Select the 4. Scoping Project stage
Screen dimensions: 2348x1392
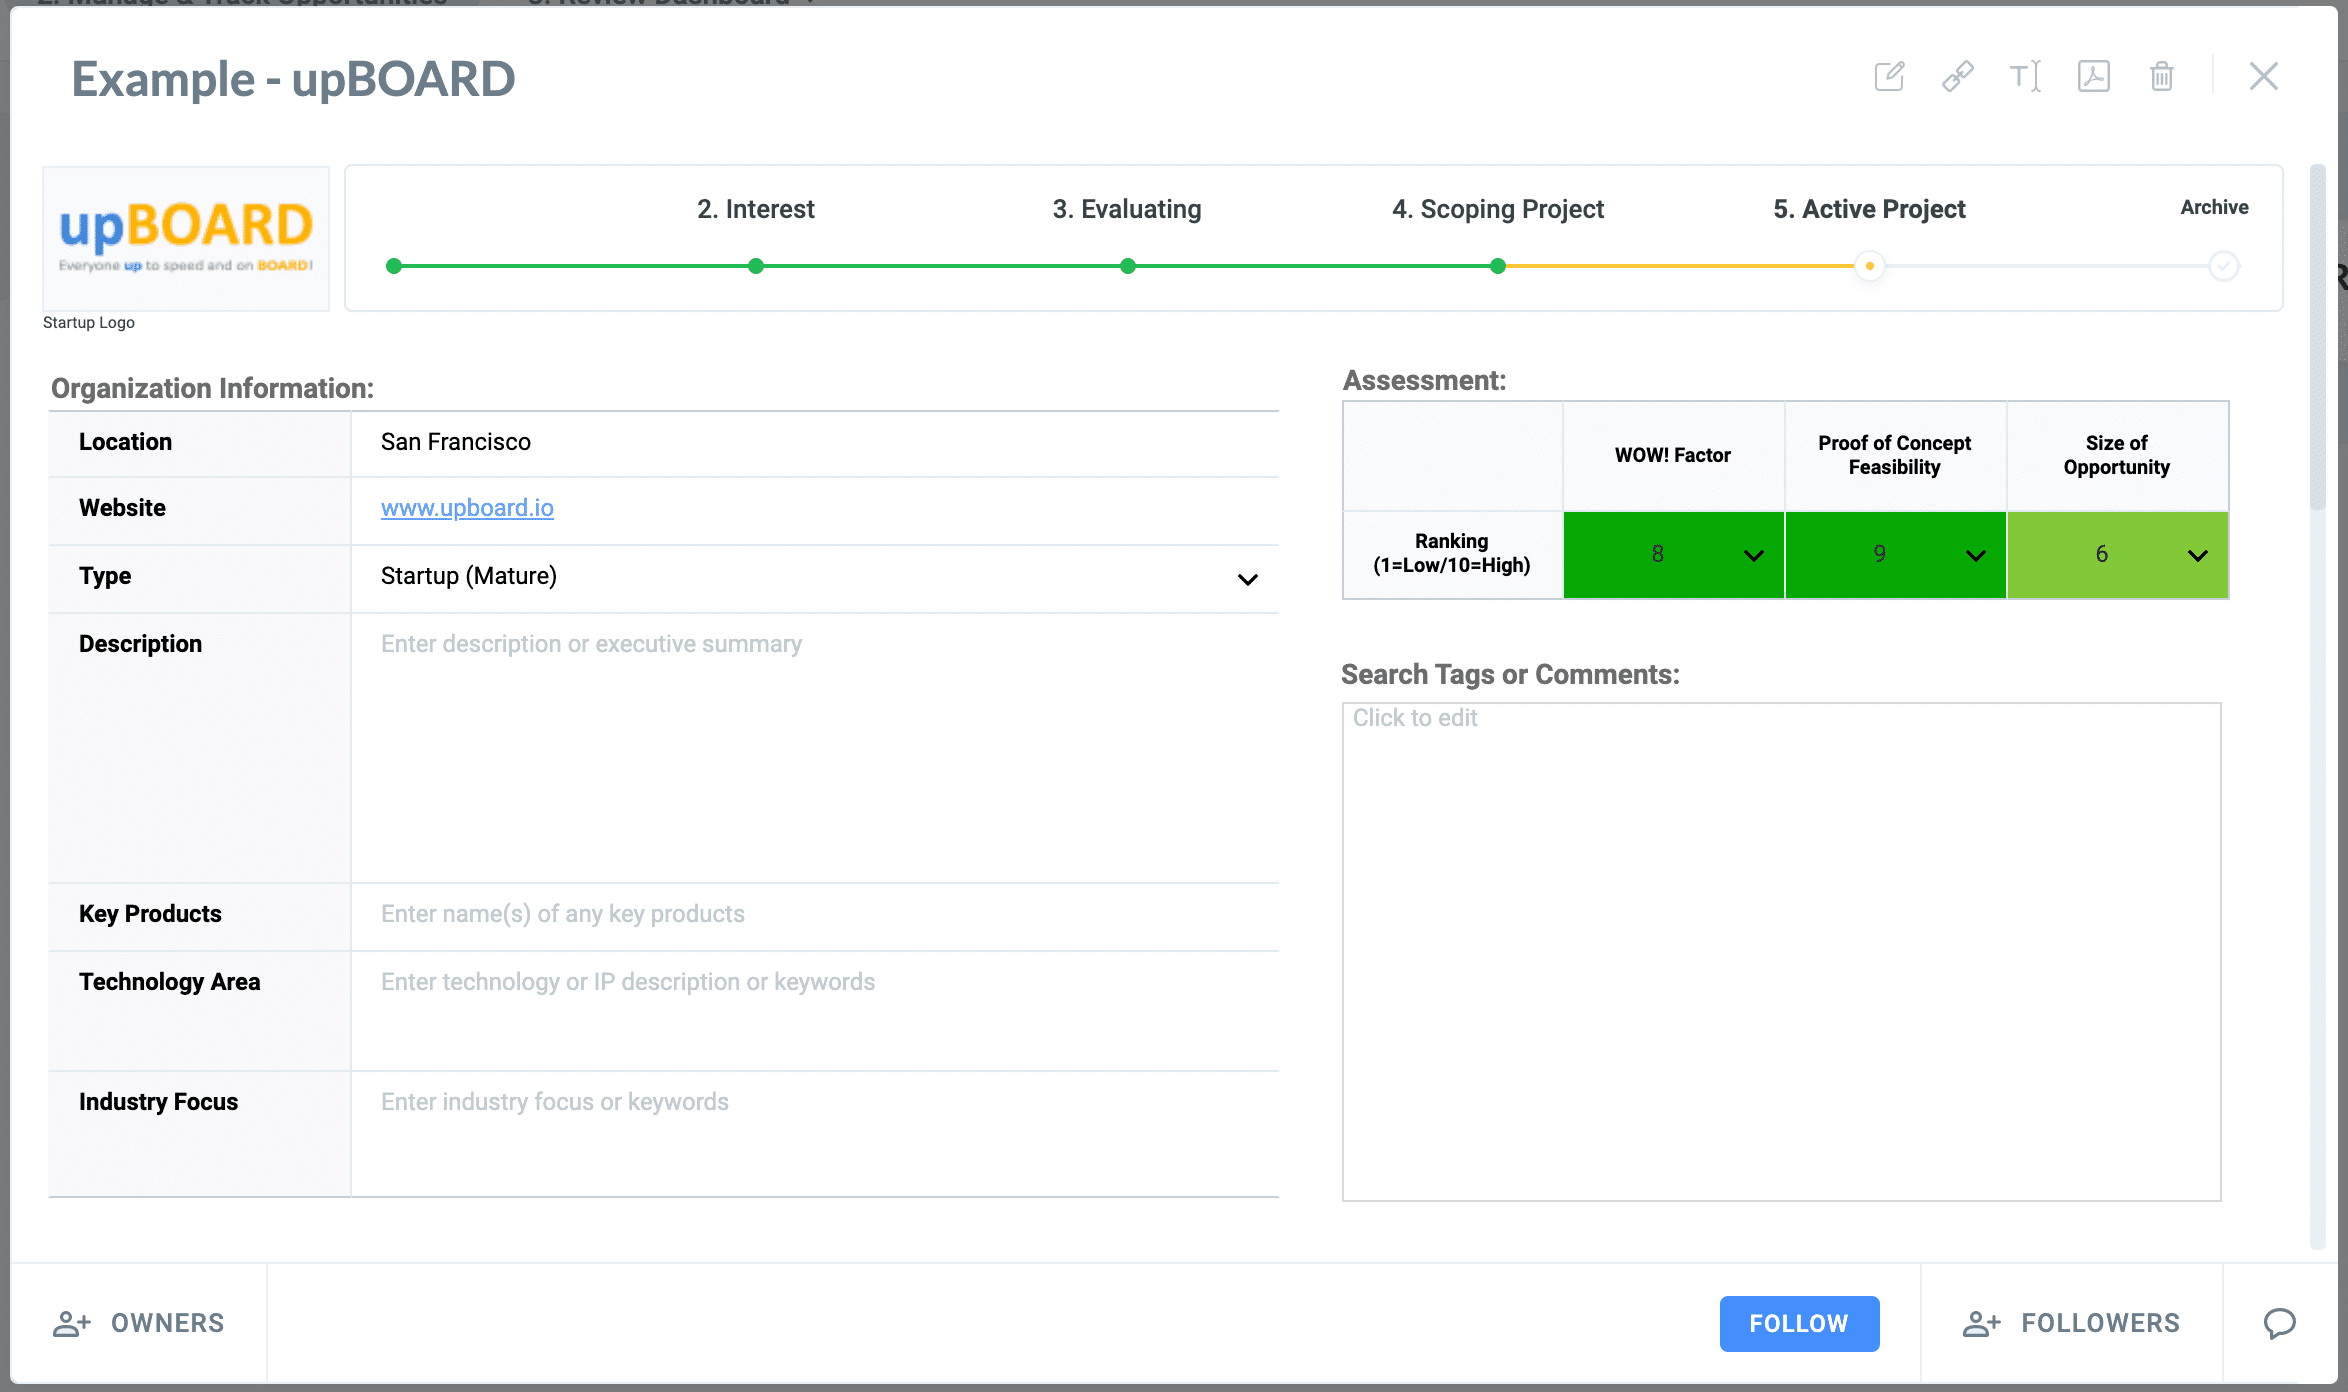1498,209
